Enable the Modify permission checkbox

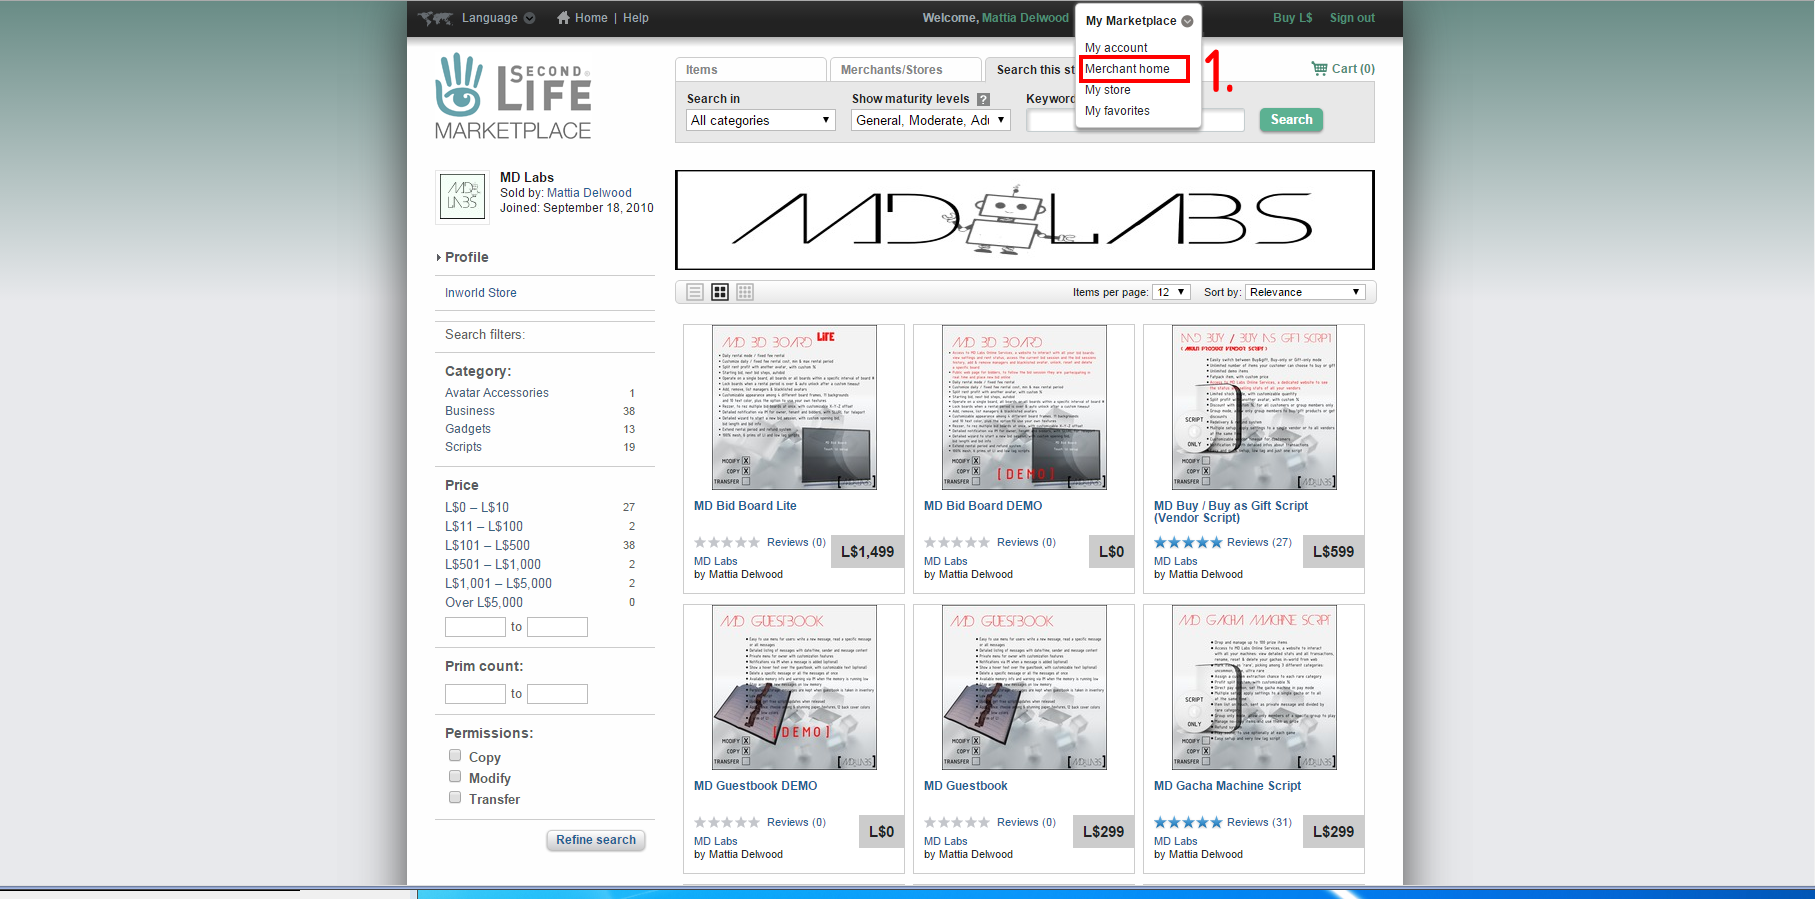click(455, 776)
